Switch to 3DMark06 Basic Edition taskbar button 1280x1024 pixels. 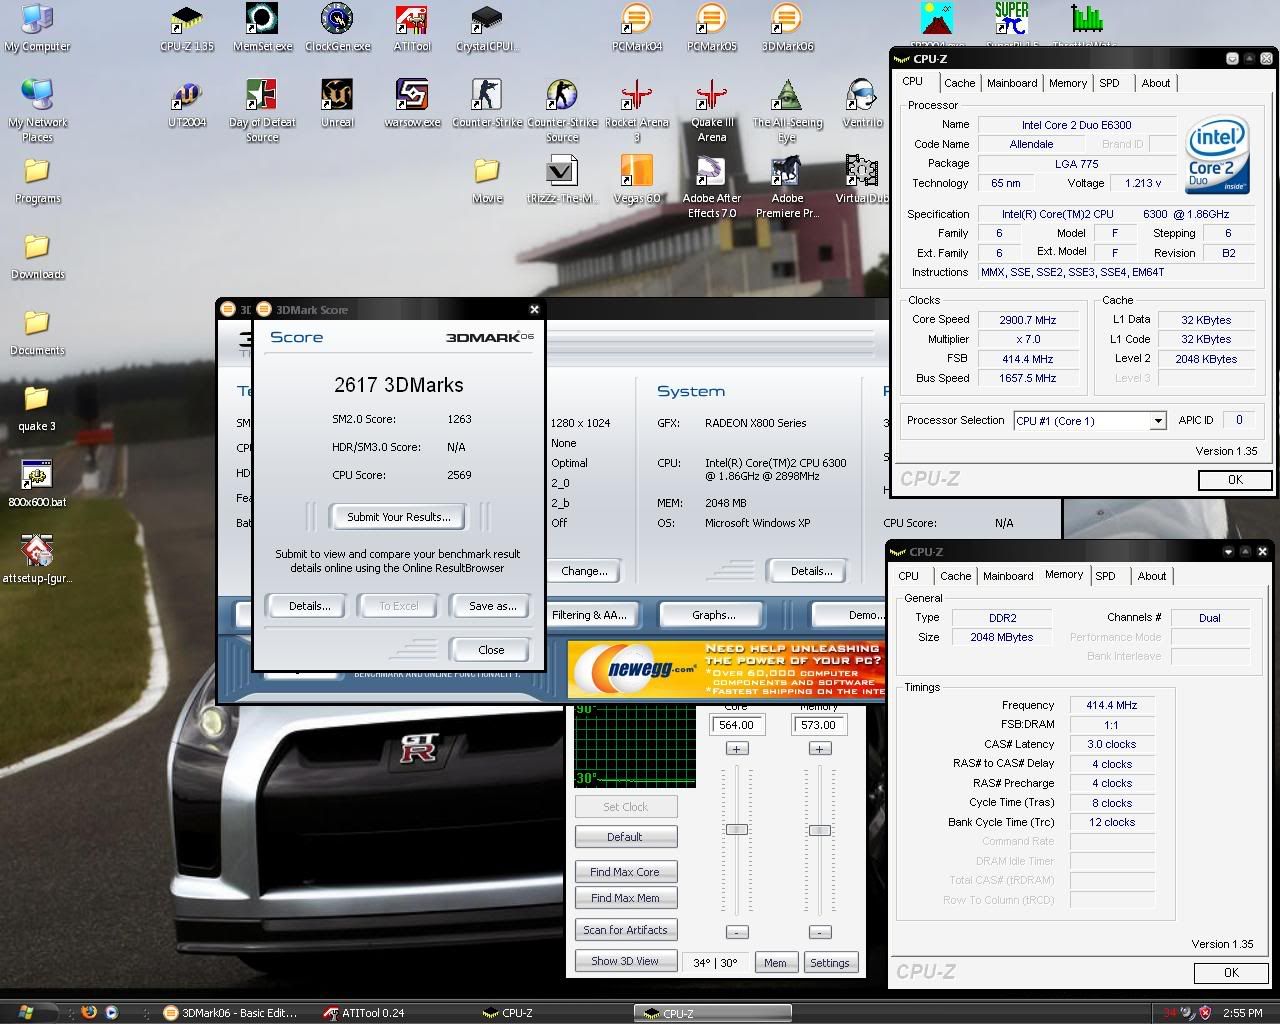230,1013
